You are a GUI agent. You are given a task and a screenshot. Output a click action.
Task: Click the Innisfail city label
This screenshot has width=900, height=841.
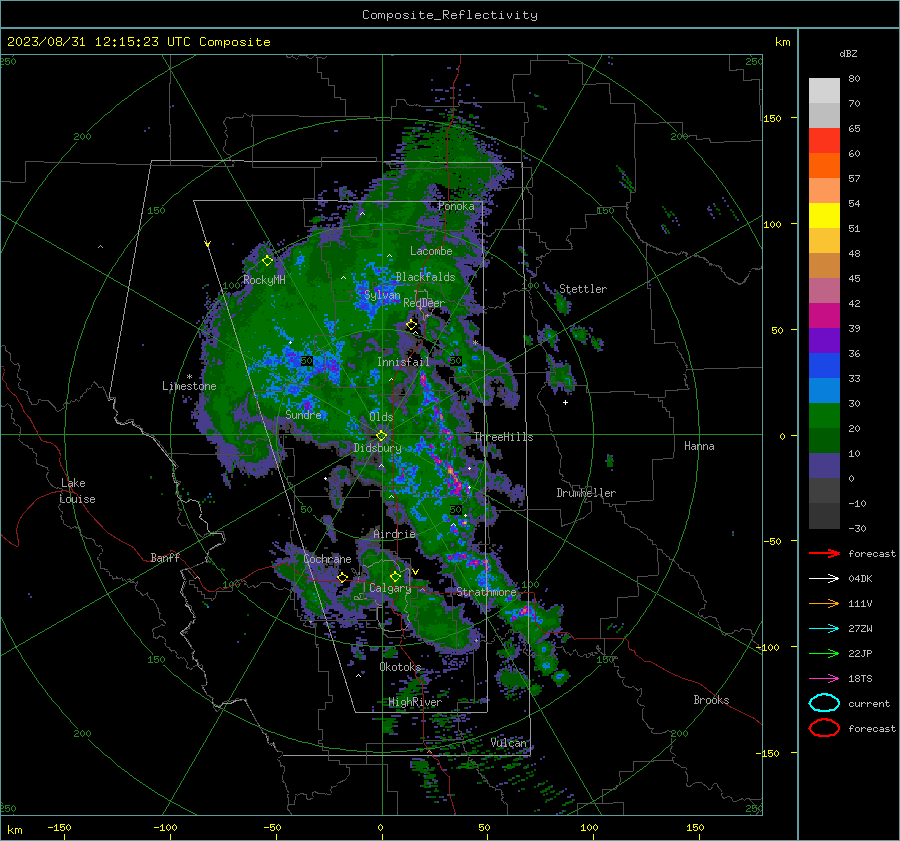(x=403, y=362)
